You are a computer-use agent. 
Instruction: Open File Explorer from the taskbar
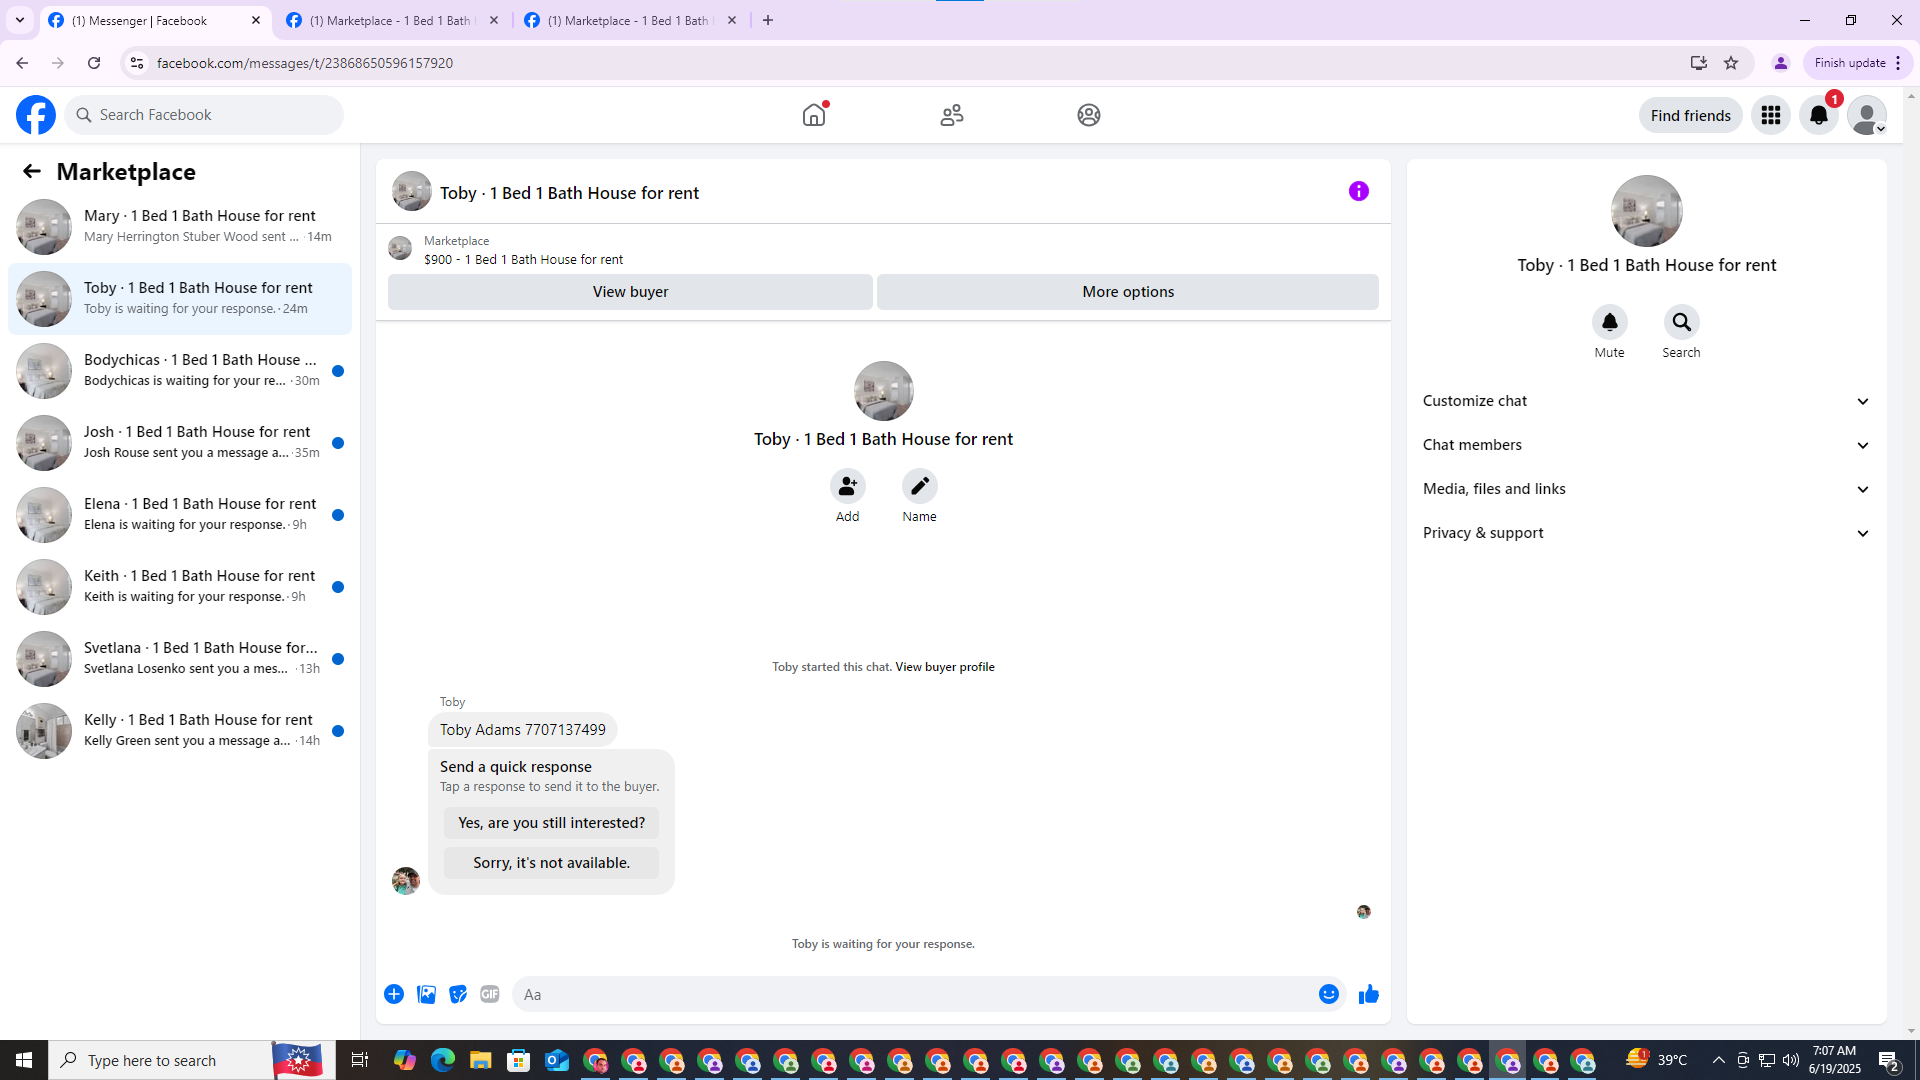tap(481, 1060)
